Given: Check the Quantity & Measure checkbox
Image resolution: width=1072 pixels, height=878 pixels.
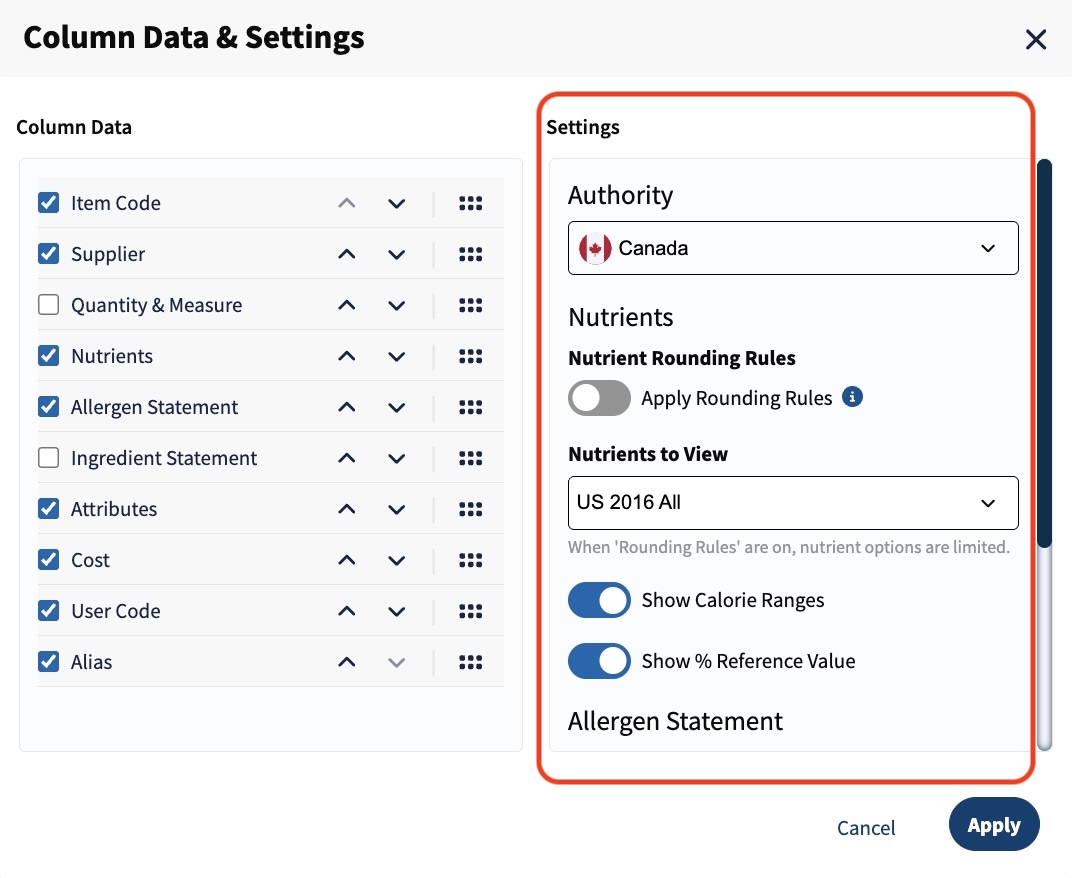Looking at the screenshot, I should (49, 304).
